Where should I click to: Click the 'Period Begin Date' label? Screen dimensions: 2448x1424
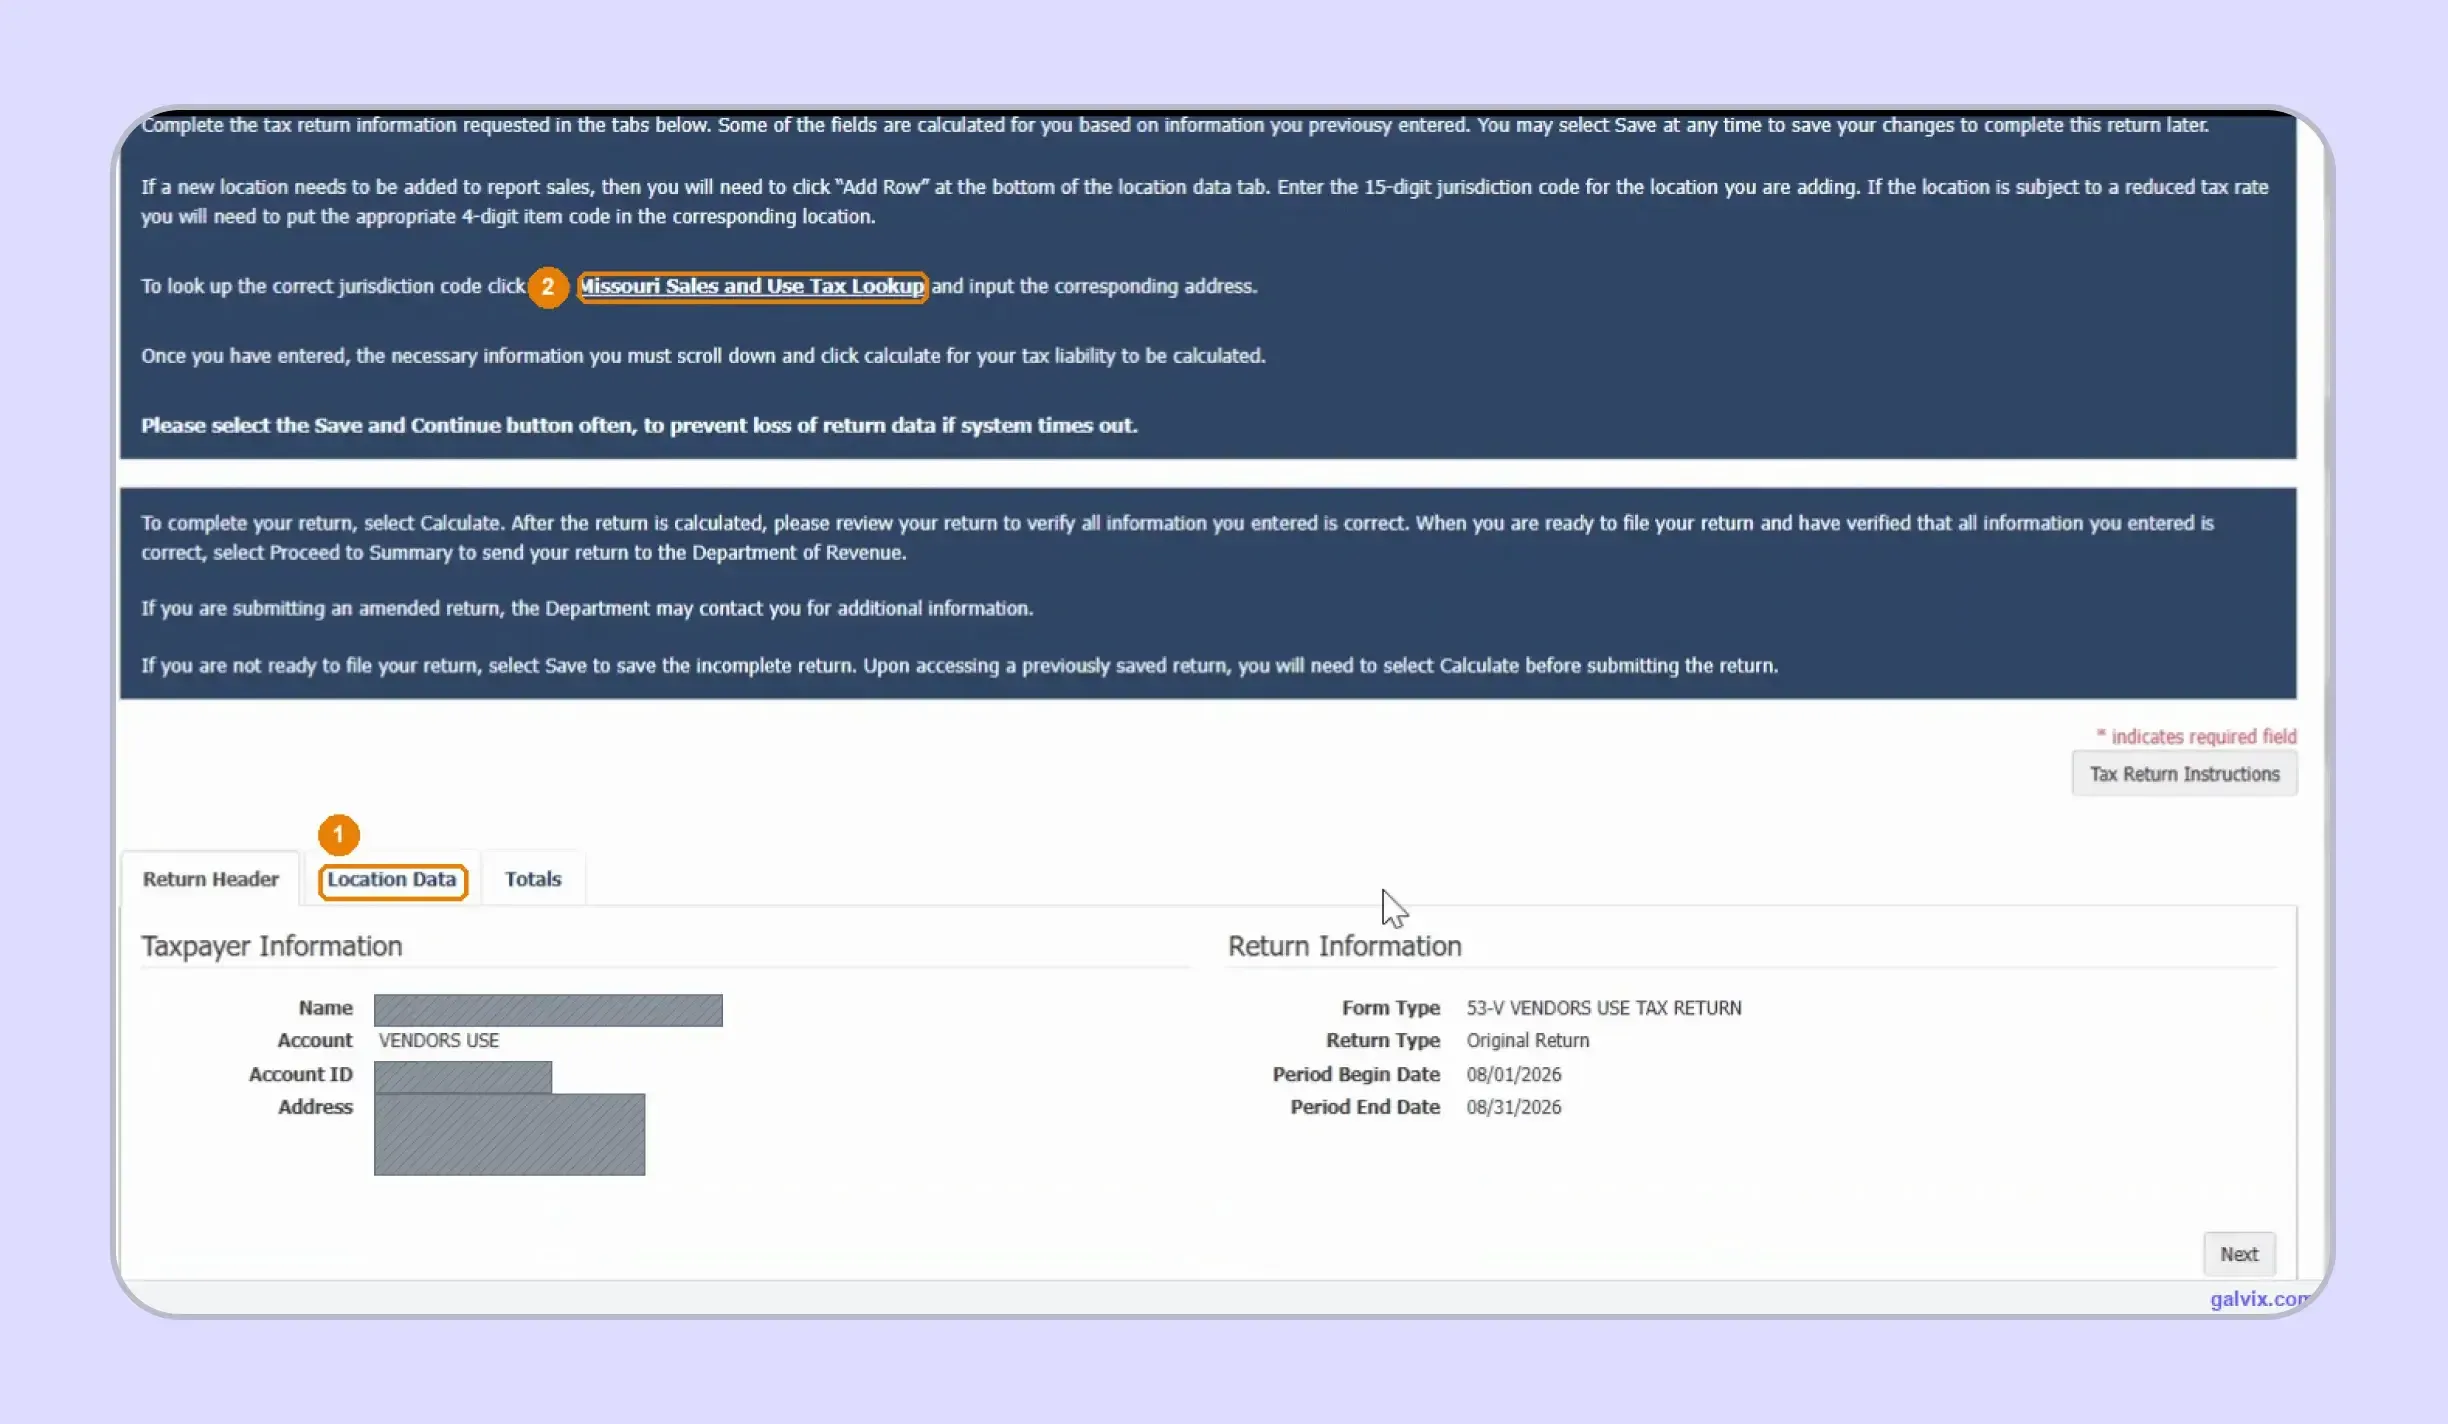(x=1356, y=1075)
